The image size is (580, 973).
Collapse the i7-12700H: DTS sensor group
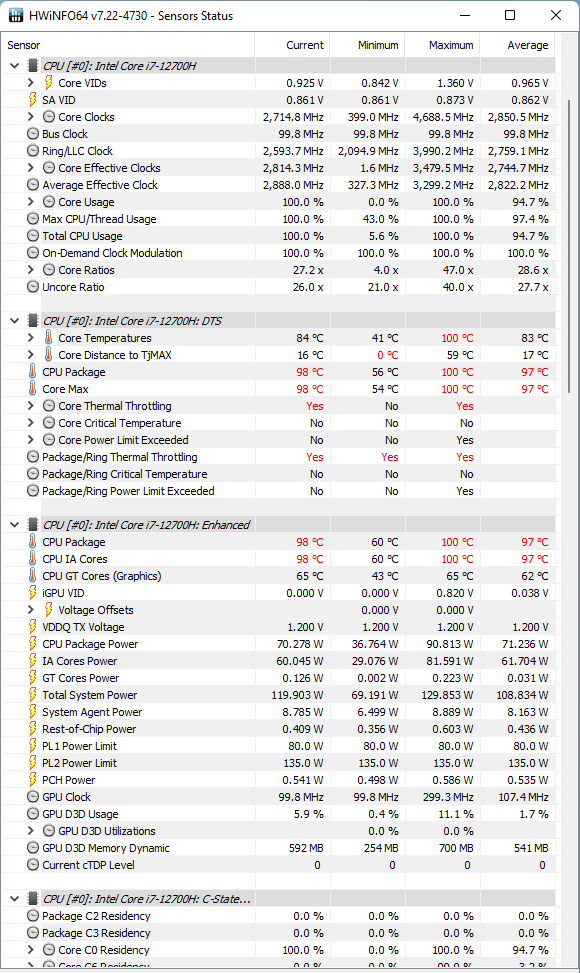click(14, 321)
